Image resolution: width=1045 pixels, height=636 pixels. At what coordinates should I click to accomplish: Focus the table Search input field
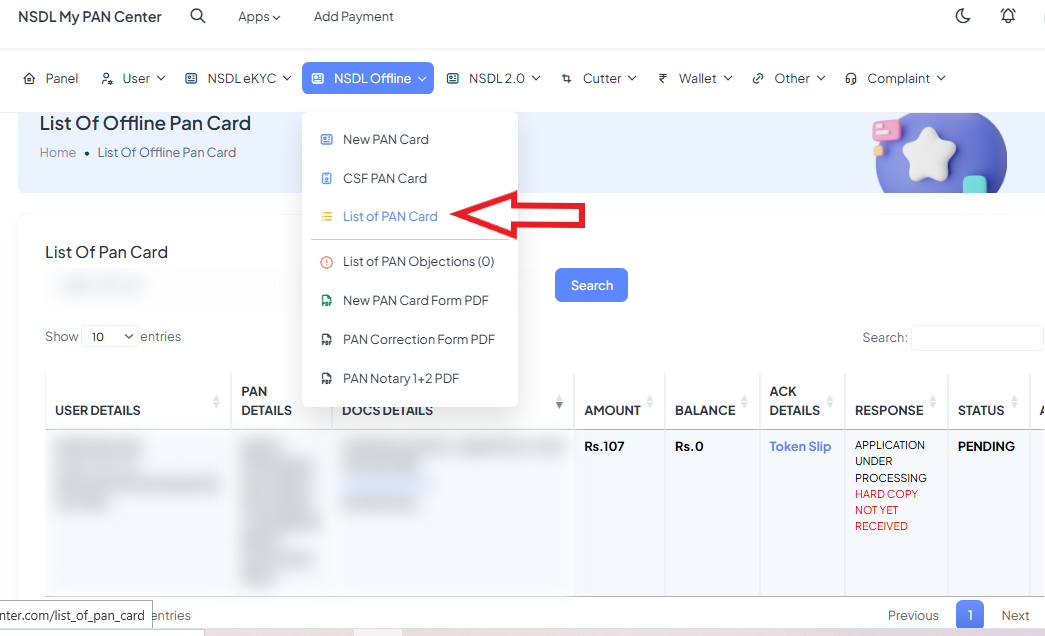click(x=977, y=338)
